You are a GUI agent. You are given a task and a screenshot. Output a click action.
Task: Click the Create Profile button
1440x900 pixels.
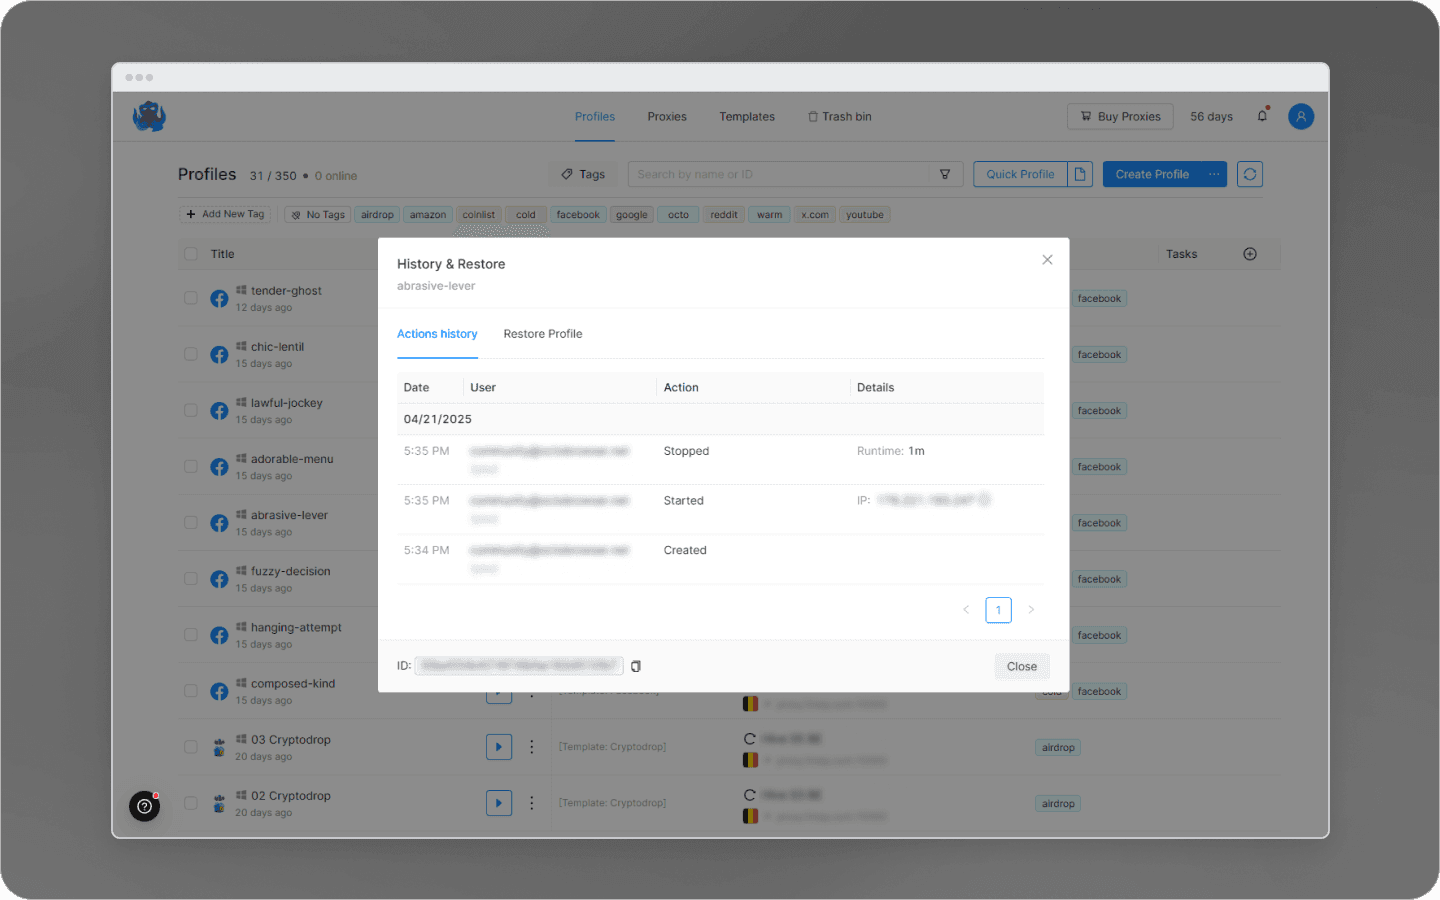click(1152, 174)
